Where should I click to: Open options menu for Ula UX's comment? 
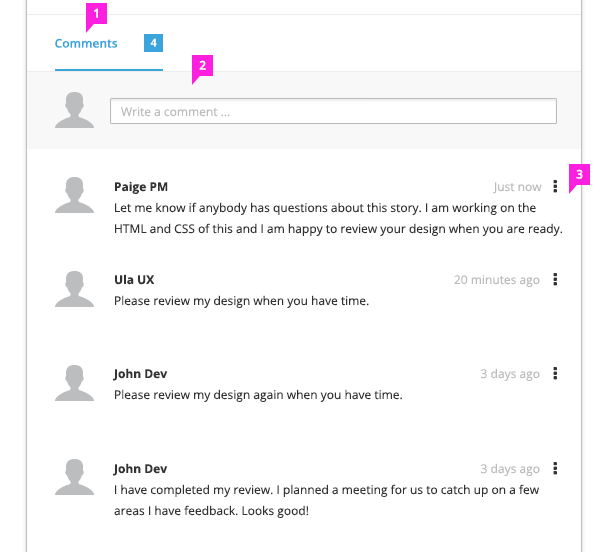[x=555, y=279]
